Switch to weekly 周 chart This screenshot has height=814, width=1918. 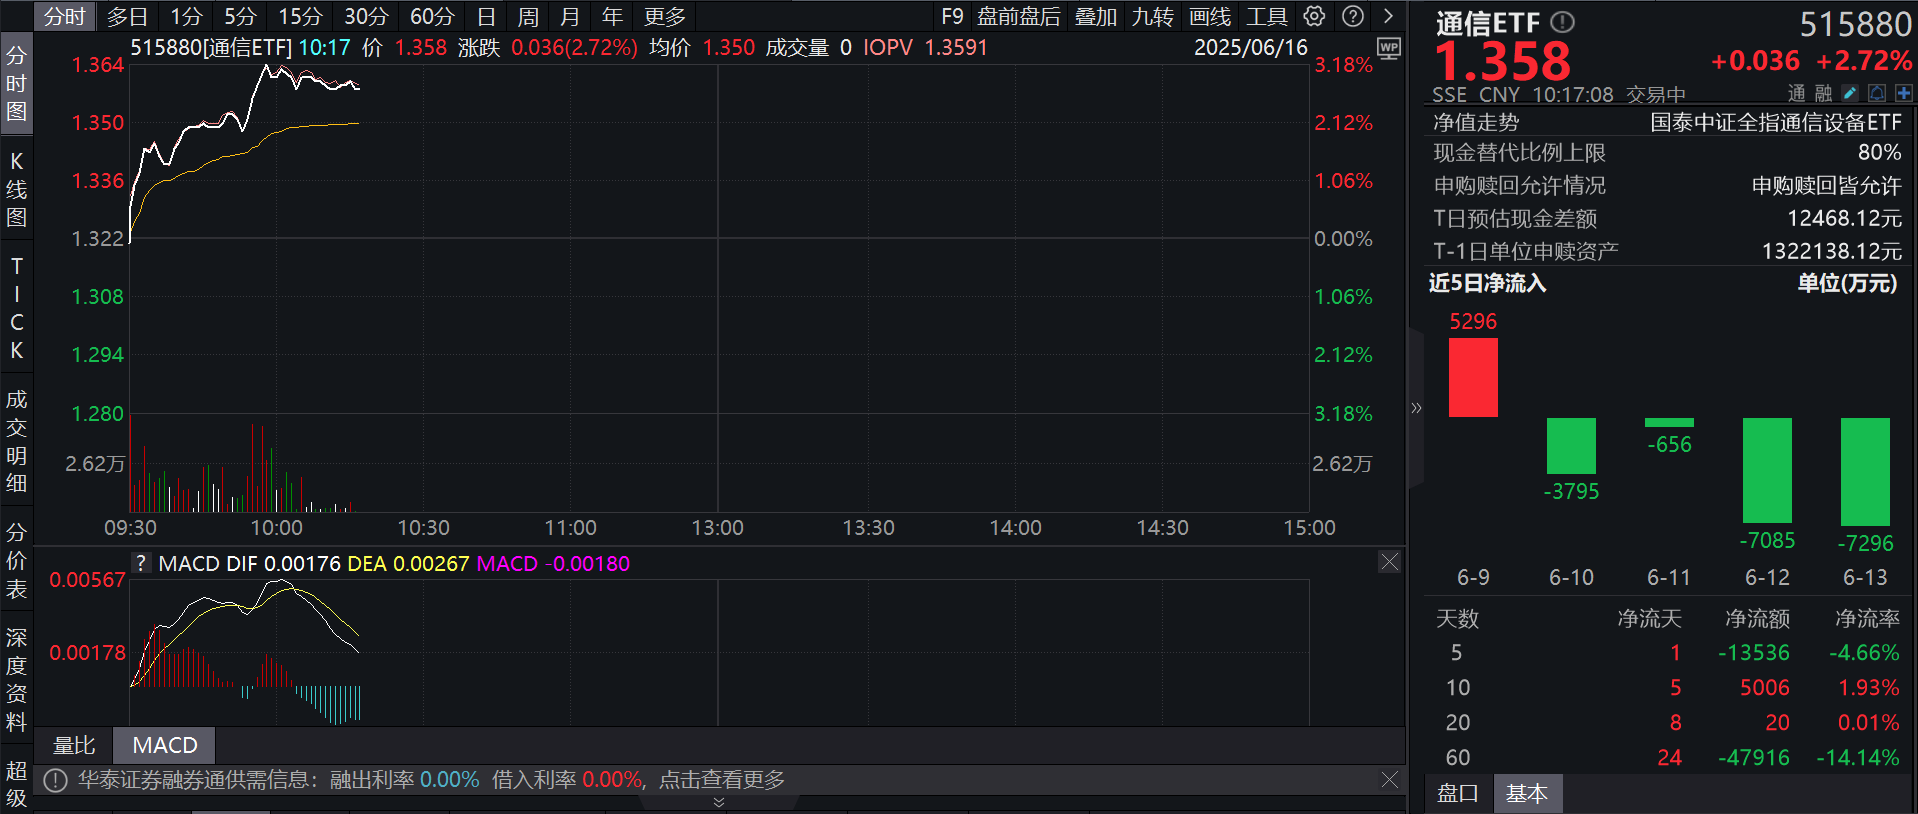pos(528,16)
